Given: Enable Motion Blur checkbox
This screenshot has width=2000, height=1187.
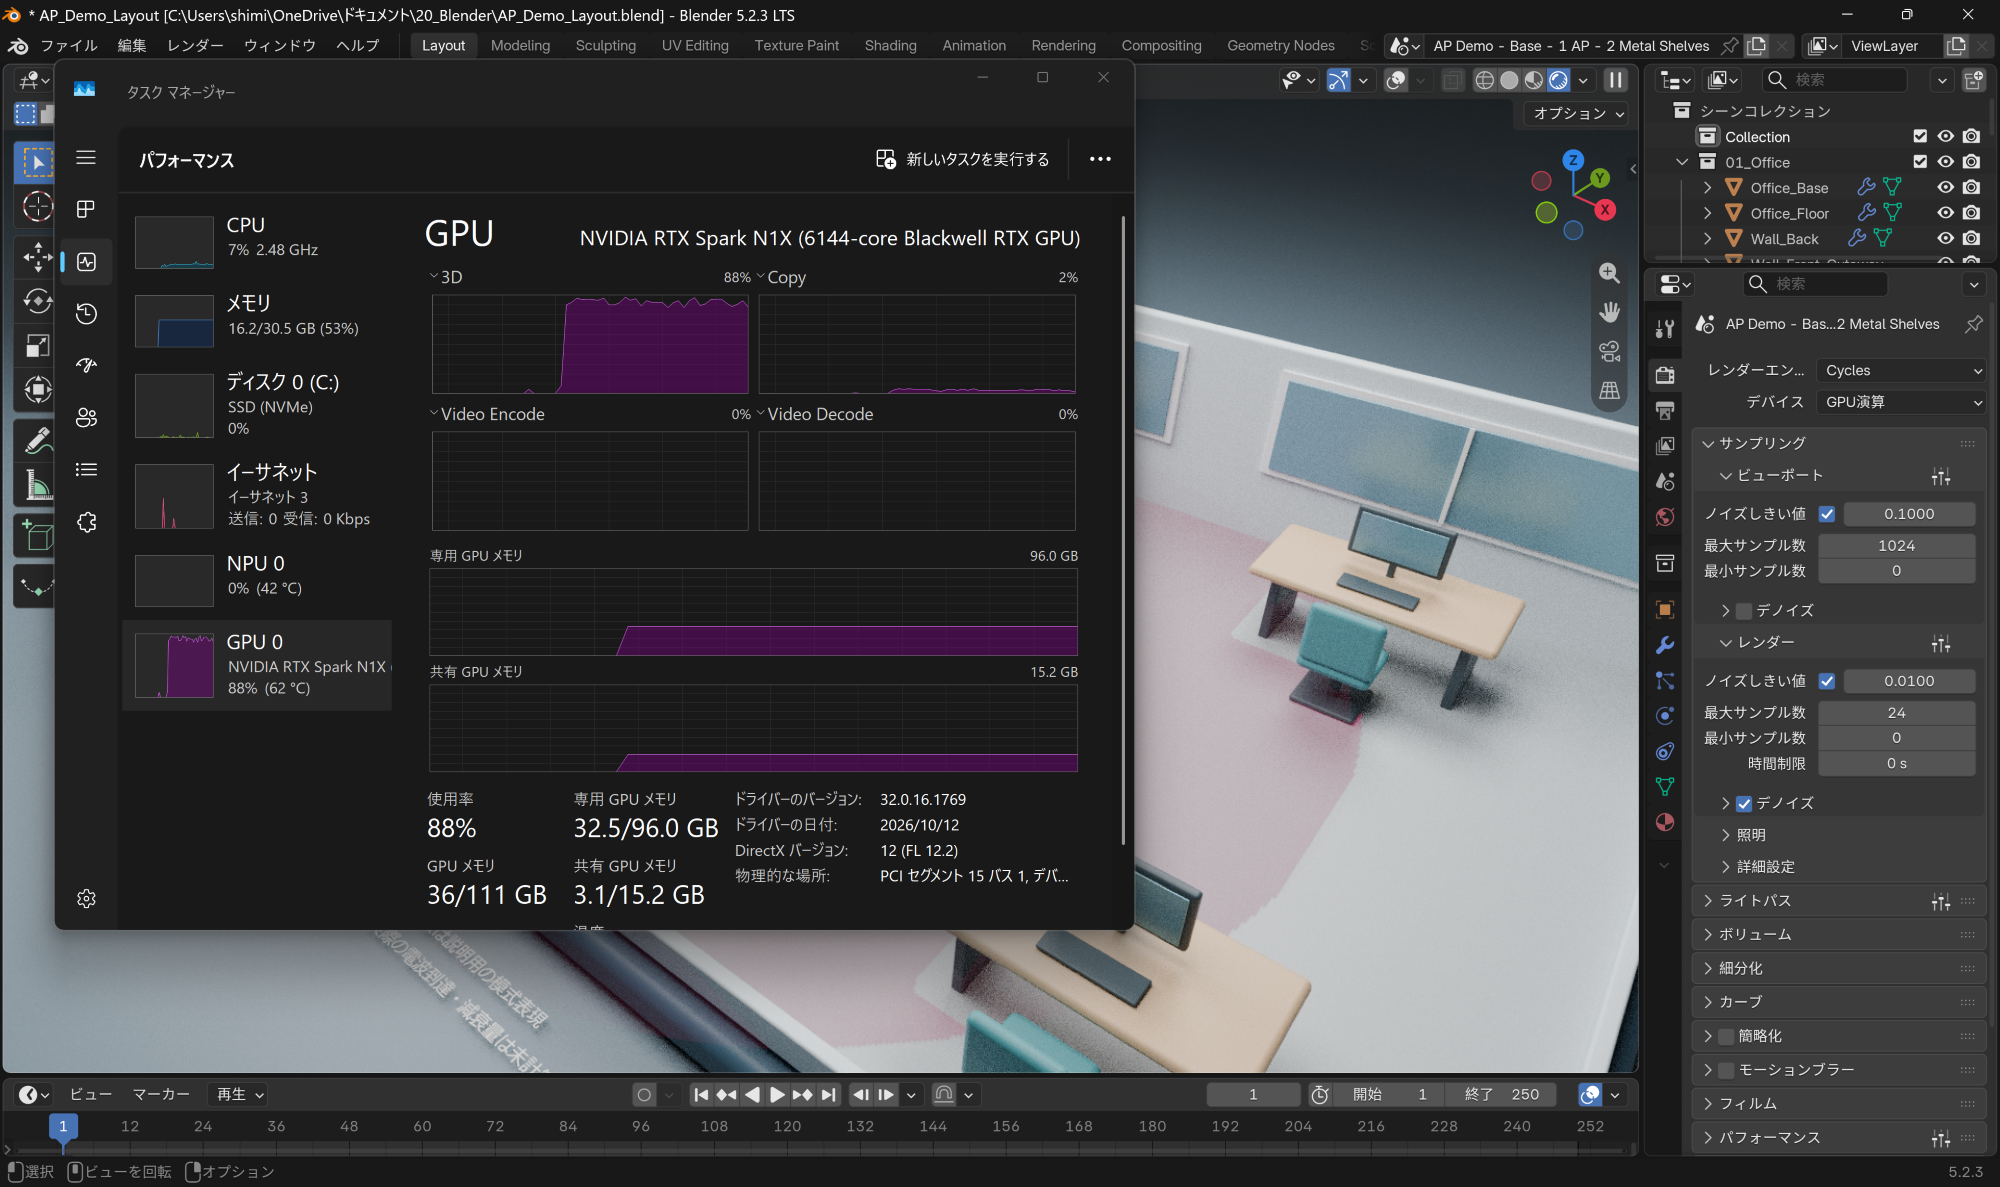Looking at the screenshot, I should pyautogui.click(x=1726, y=1070).
